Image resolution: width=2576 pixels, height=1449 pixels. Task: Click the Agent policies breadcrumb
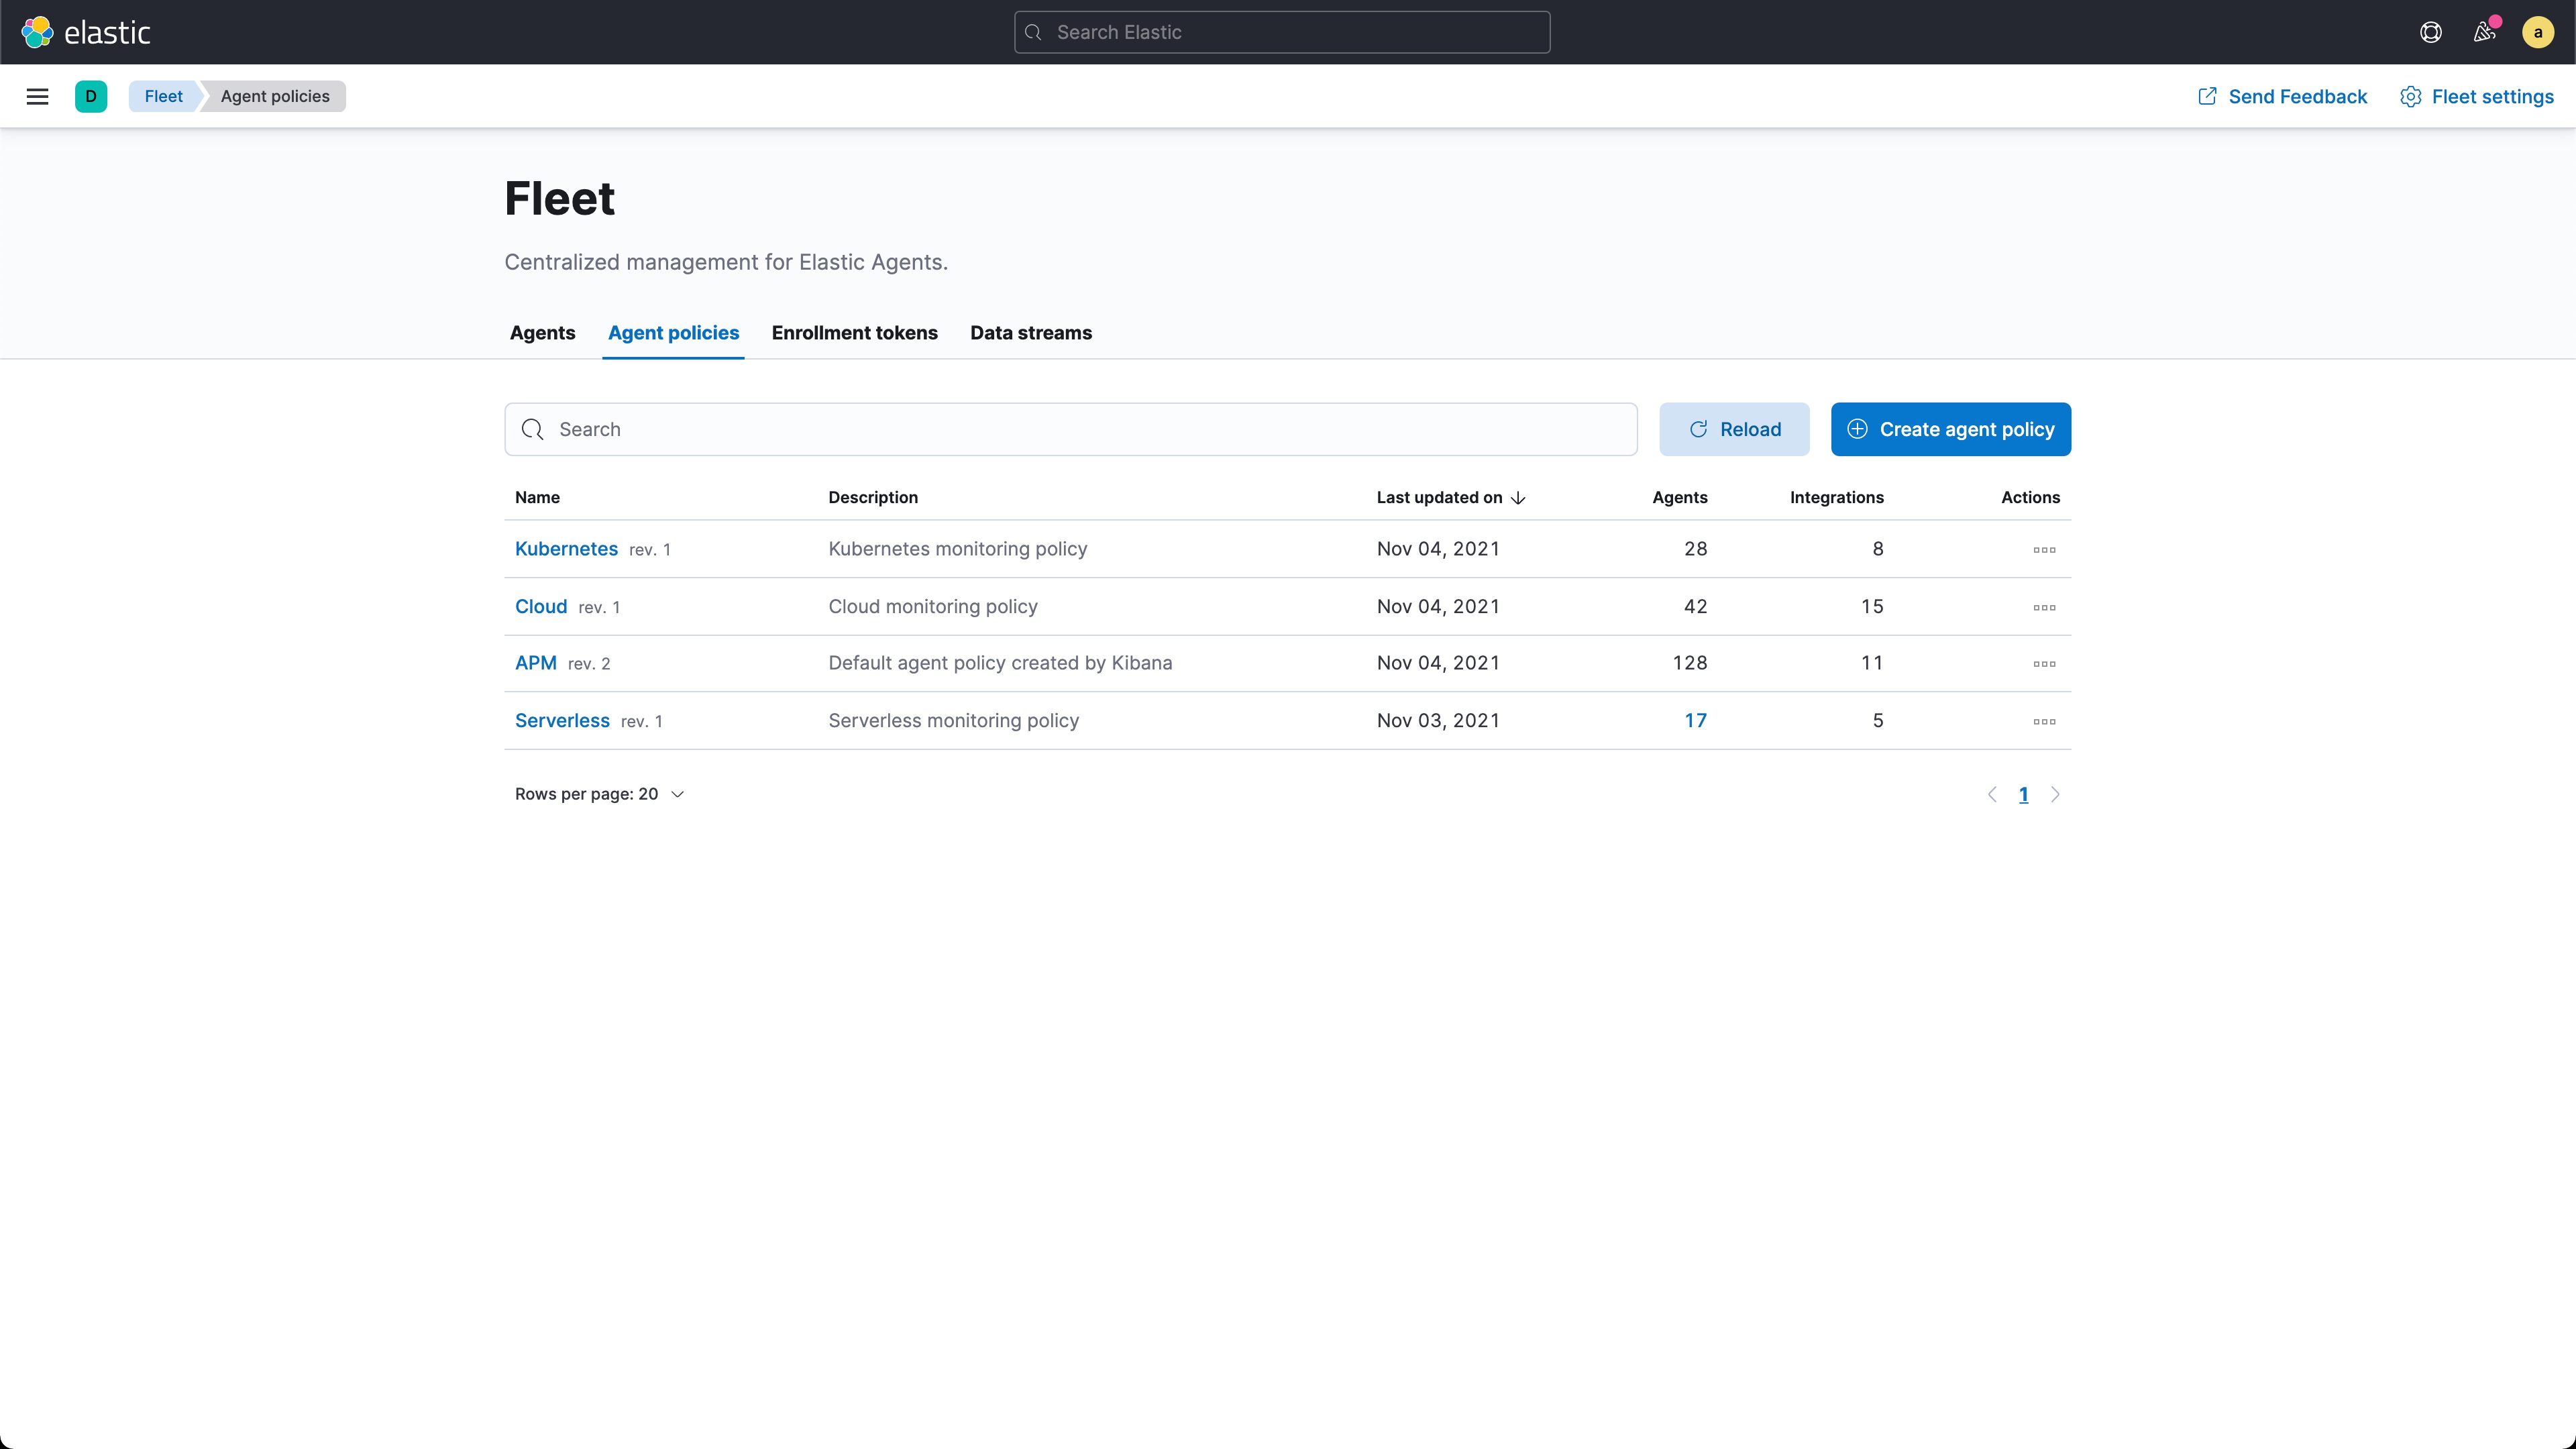(275, 96)
